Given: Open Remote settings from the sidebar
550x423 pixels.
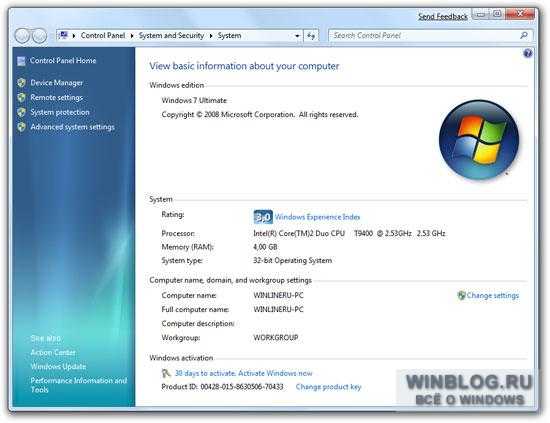Looking at the screenshot, I should 56,98.
